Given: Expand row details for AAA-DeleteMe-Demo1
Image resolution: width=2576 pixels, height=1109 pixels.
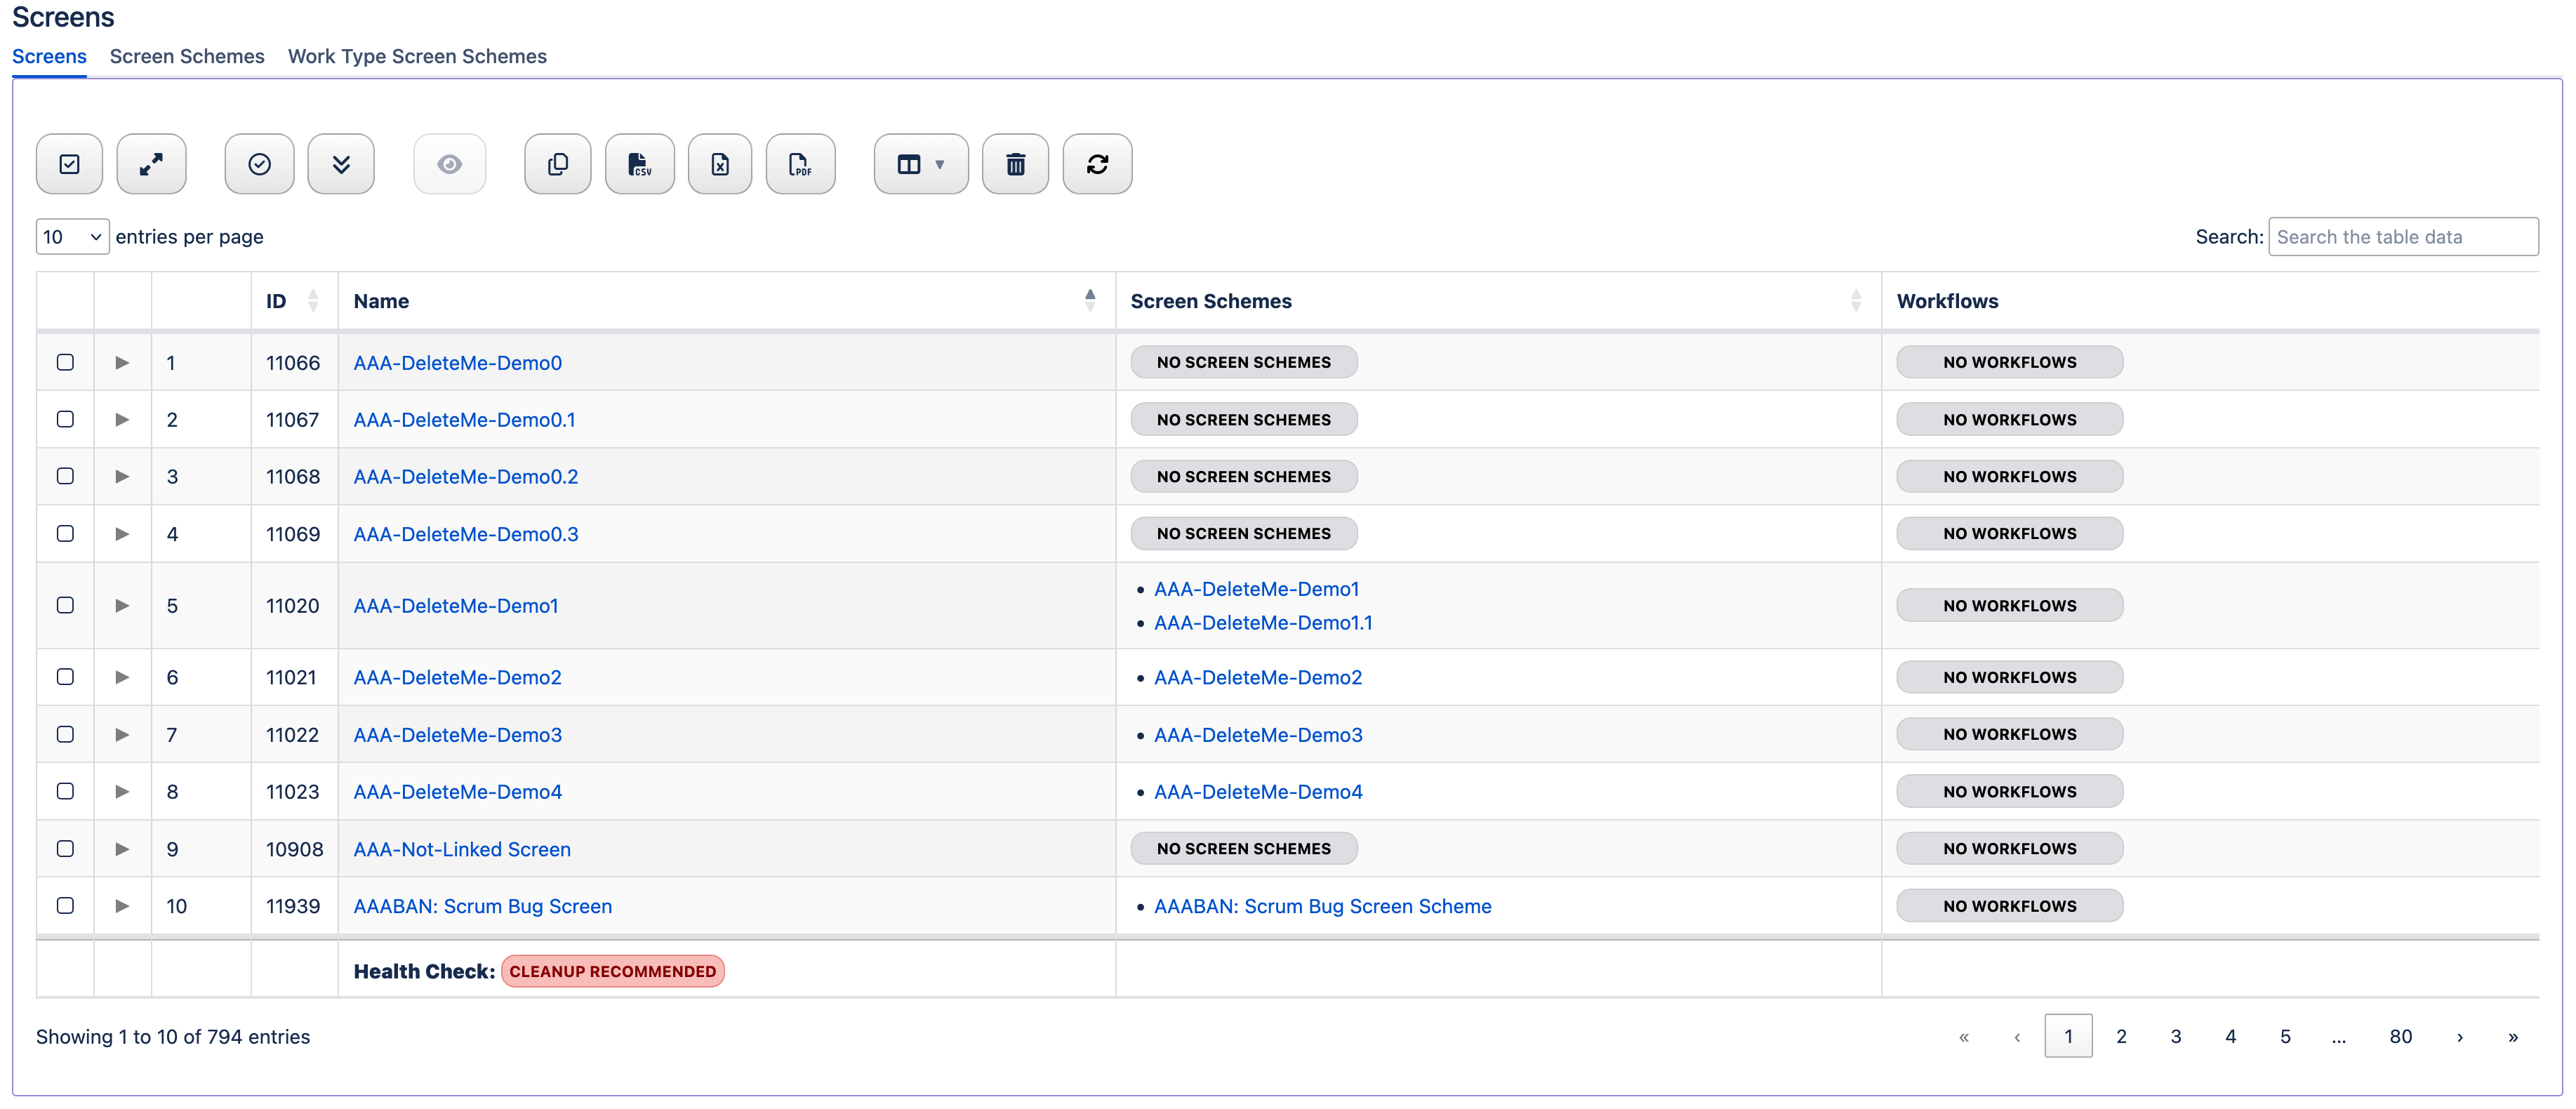Looking at the screenshot, I should coord(122,605).
